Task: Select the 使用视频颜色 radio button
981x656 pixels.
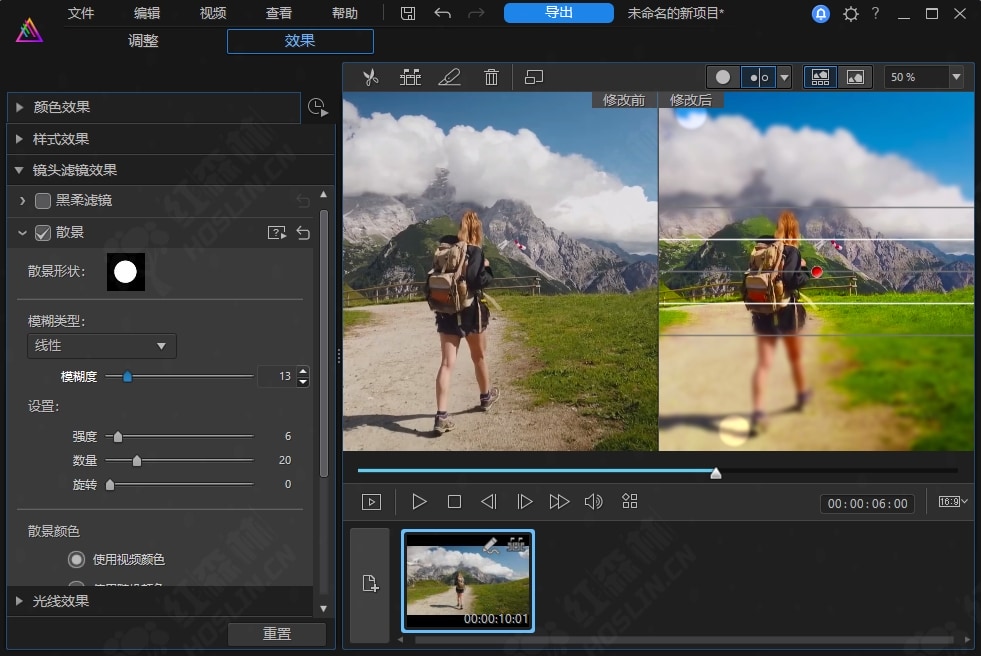Action: (x=76, y=559)
